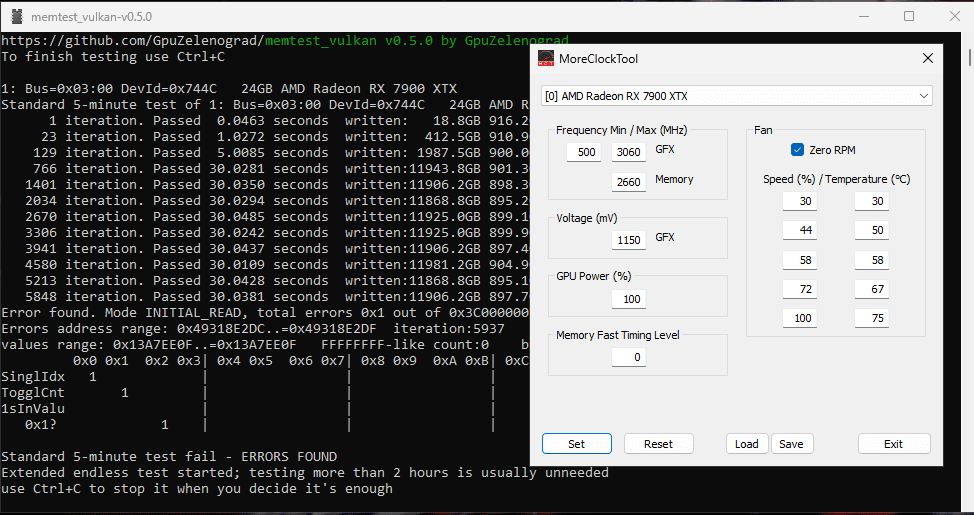Click the Save button
This screenshot has height=515, width=974.
(x=791, y=444)
